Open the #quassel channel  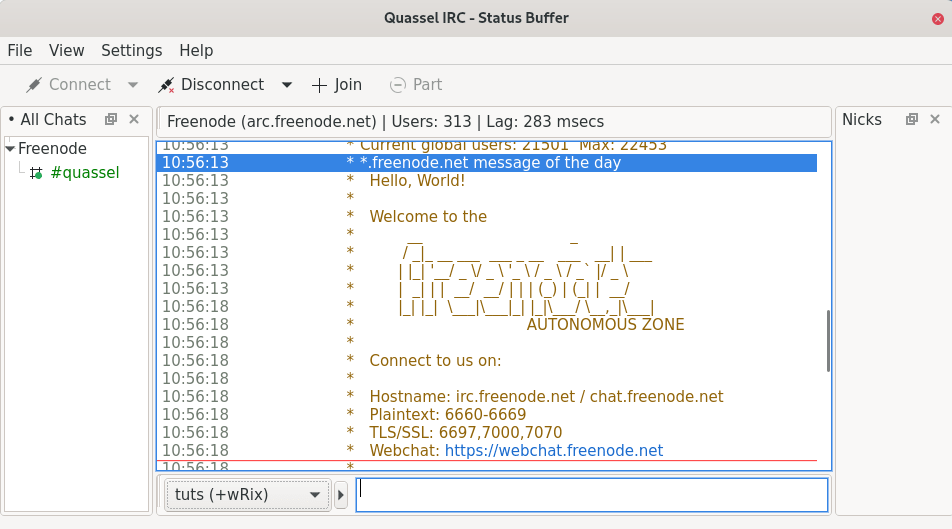coord(85,172)
